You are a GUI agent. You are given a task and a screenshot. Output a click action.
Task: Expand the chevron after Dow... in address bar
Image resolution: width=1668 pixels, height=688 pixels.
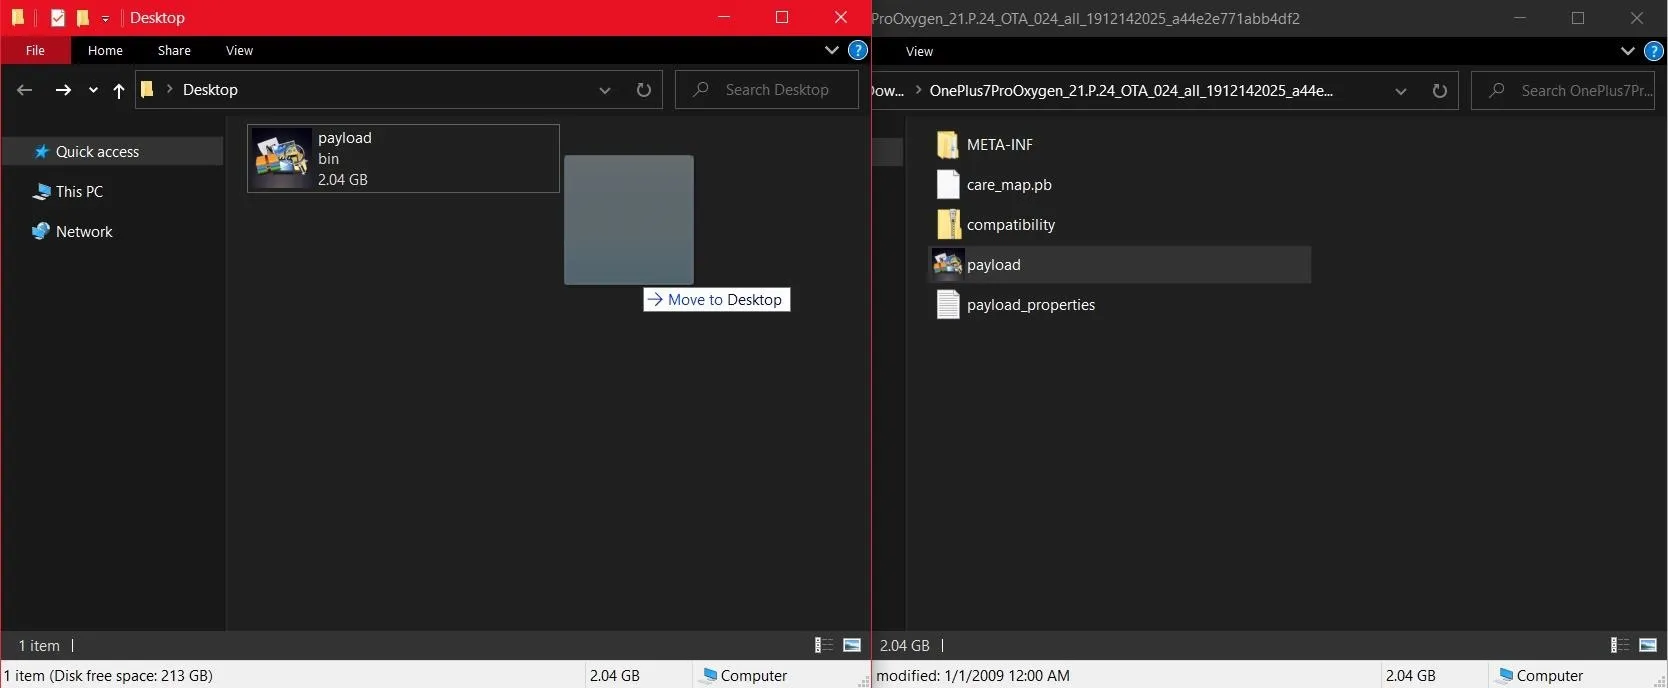(x=918, y=91)
